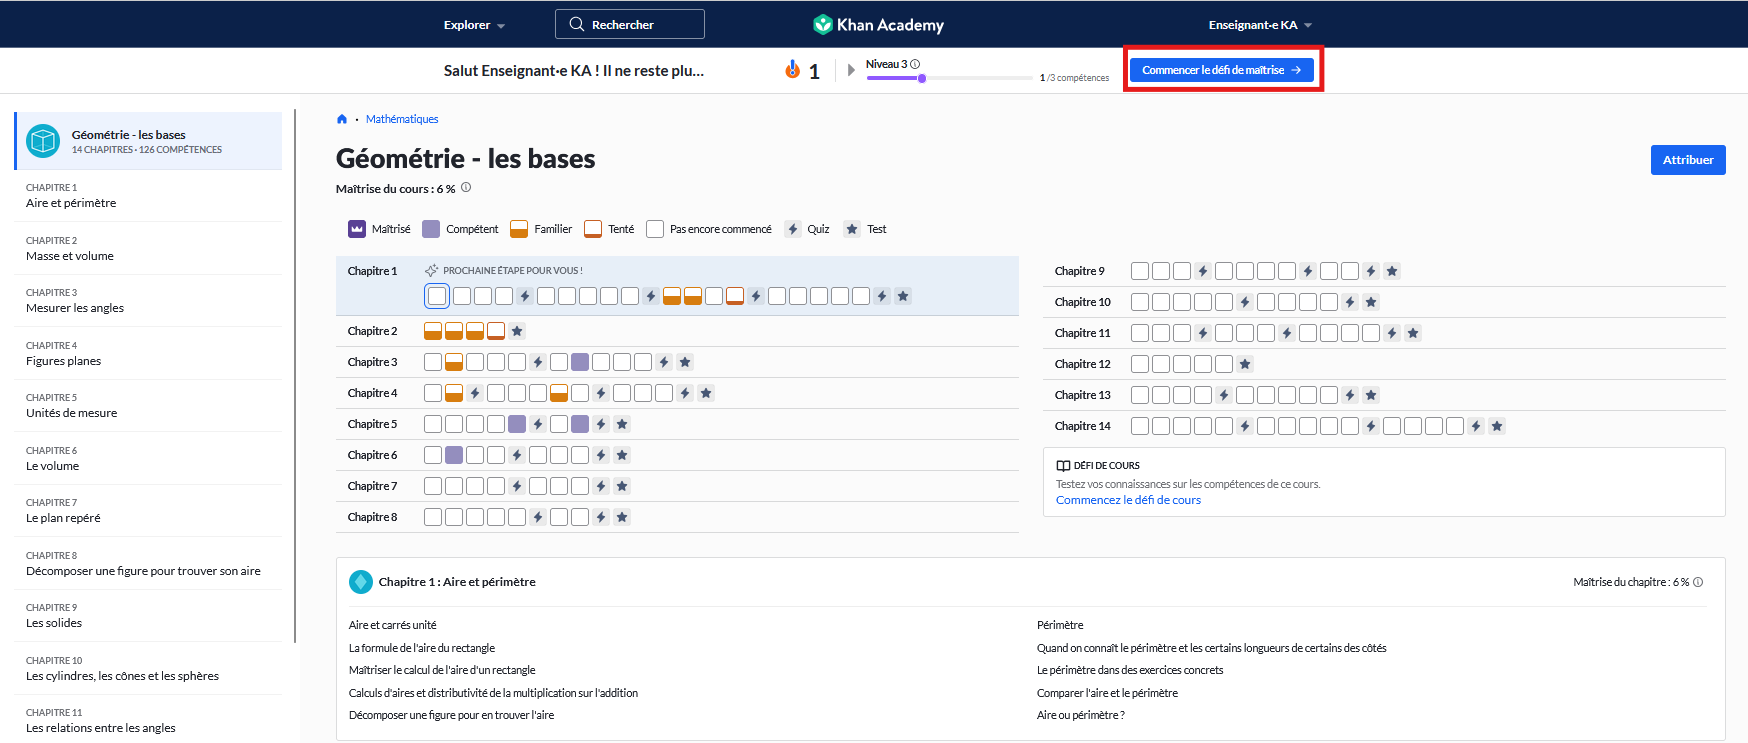The height and width of the screenshot is (743, 1748).
Task: Open the Explorer dropdown menu
Action: 474,25
